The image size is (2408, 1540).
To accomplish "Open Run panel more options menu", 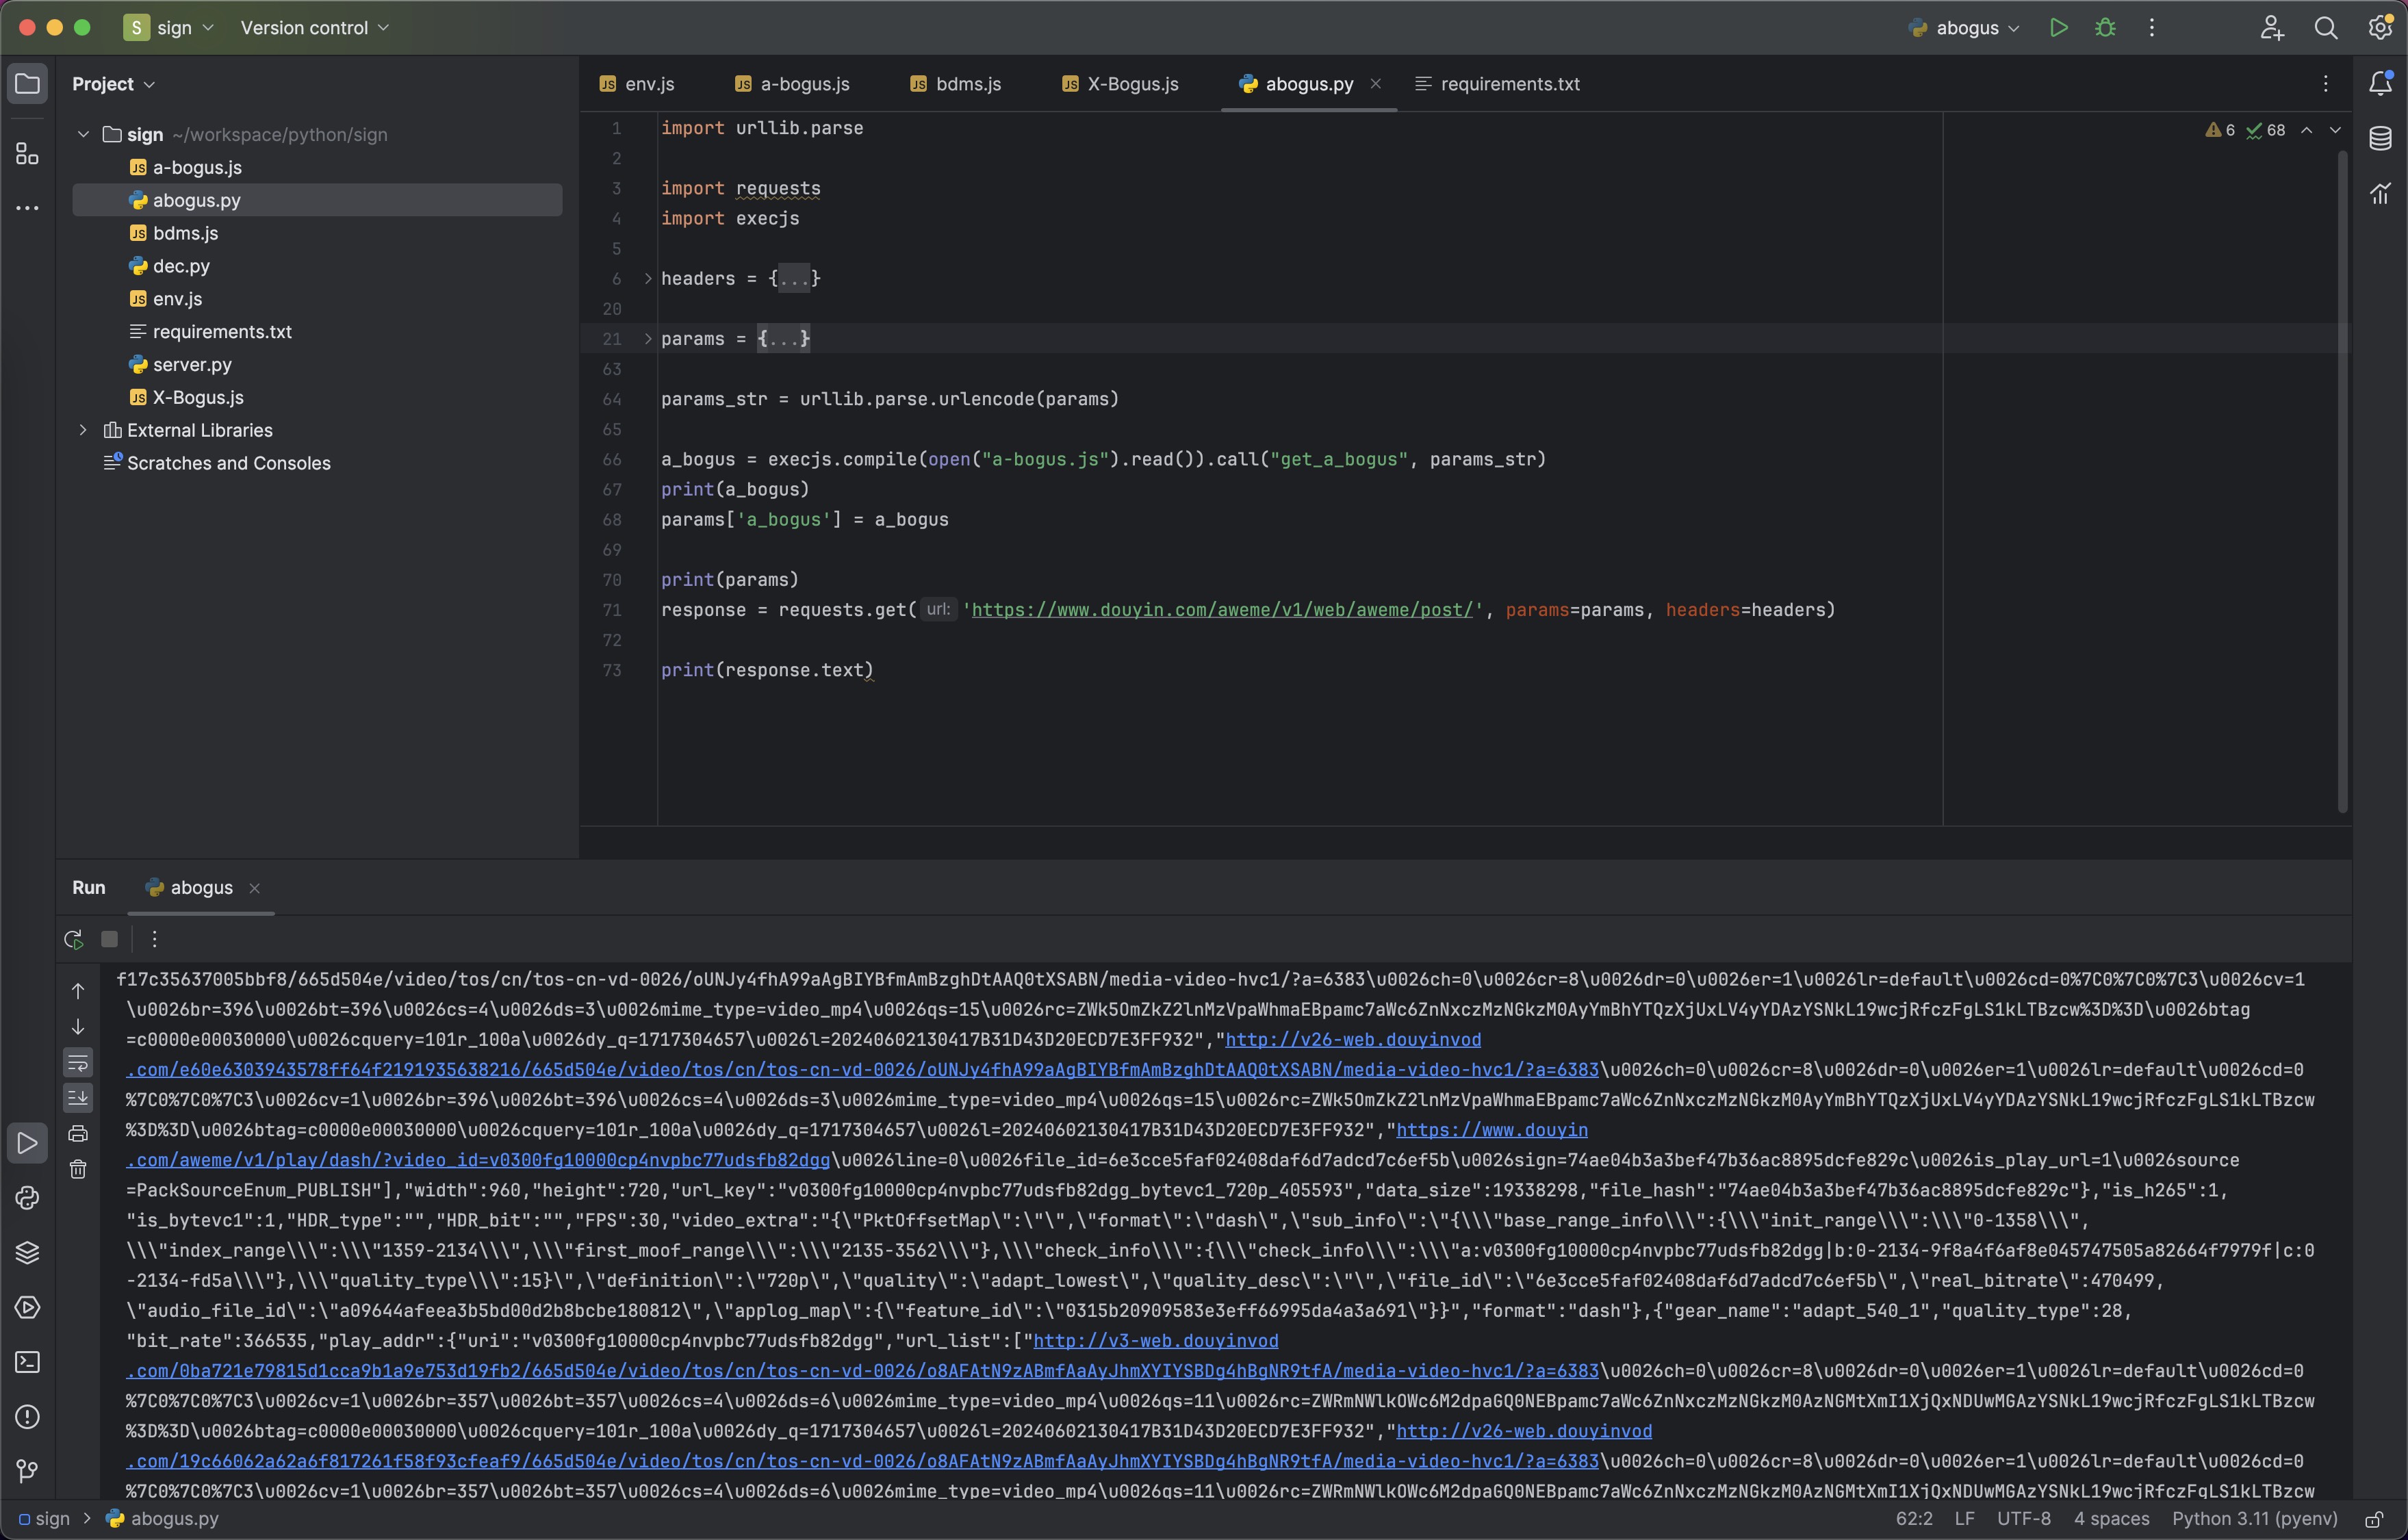I will click(154, 939).
